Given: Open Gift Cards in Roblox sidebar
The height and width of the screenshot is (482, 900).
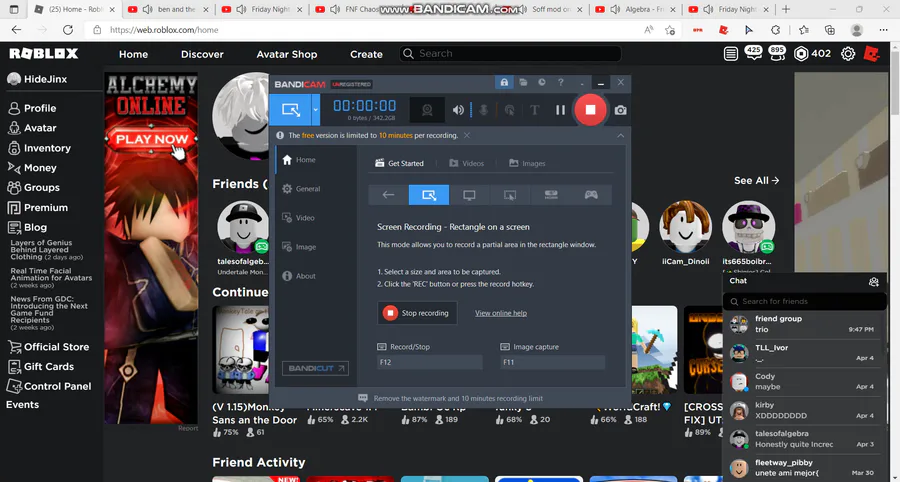Looking at the screenshot, I should pos(40,367).
